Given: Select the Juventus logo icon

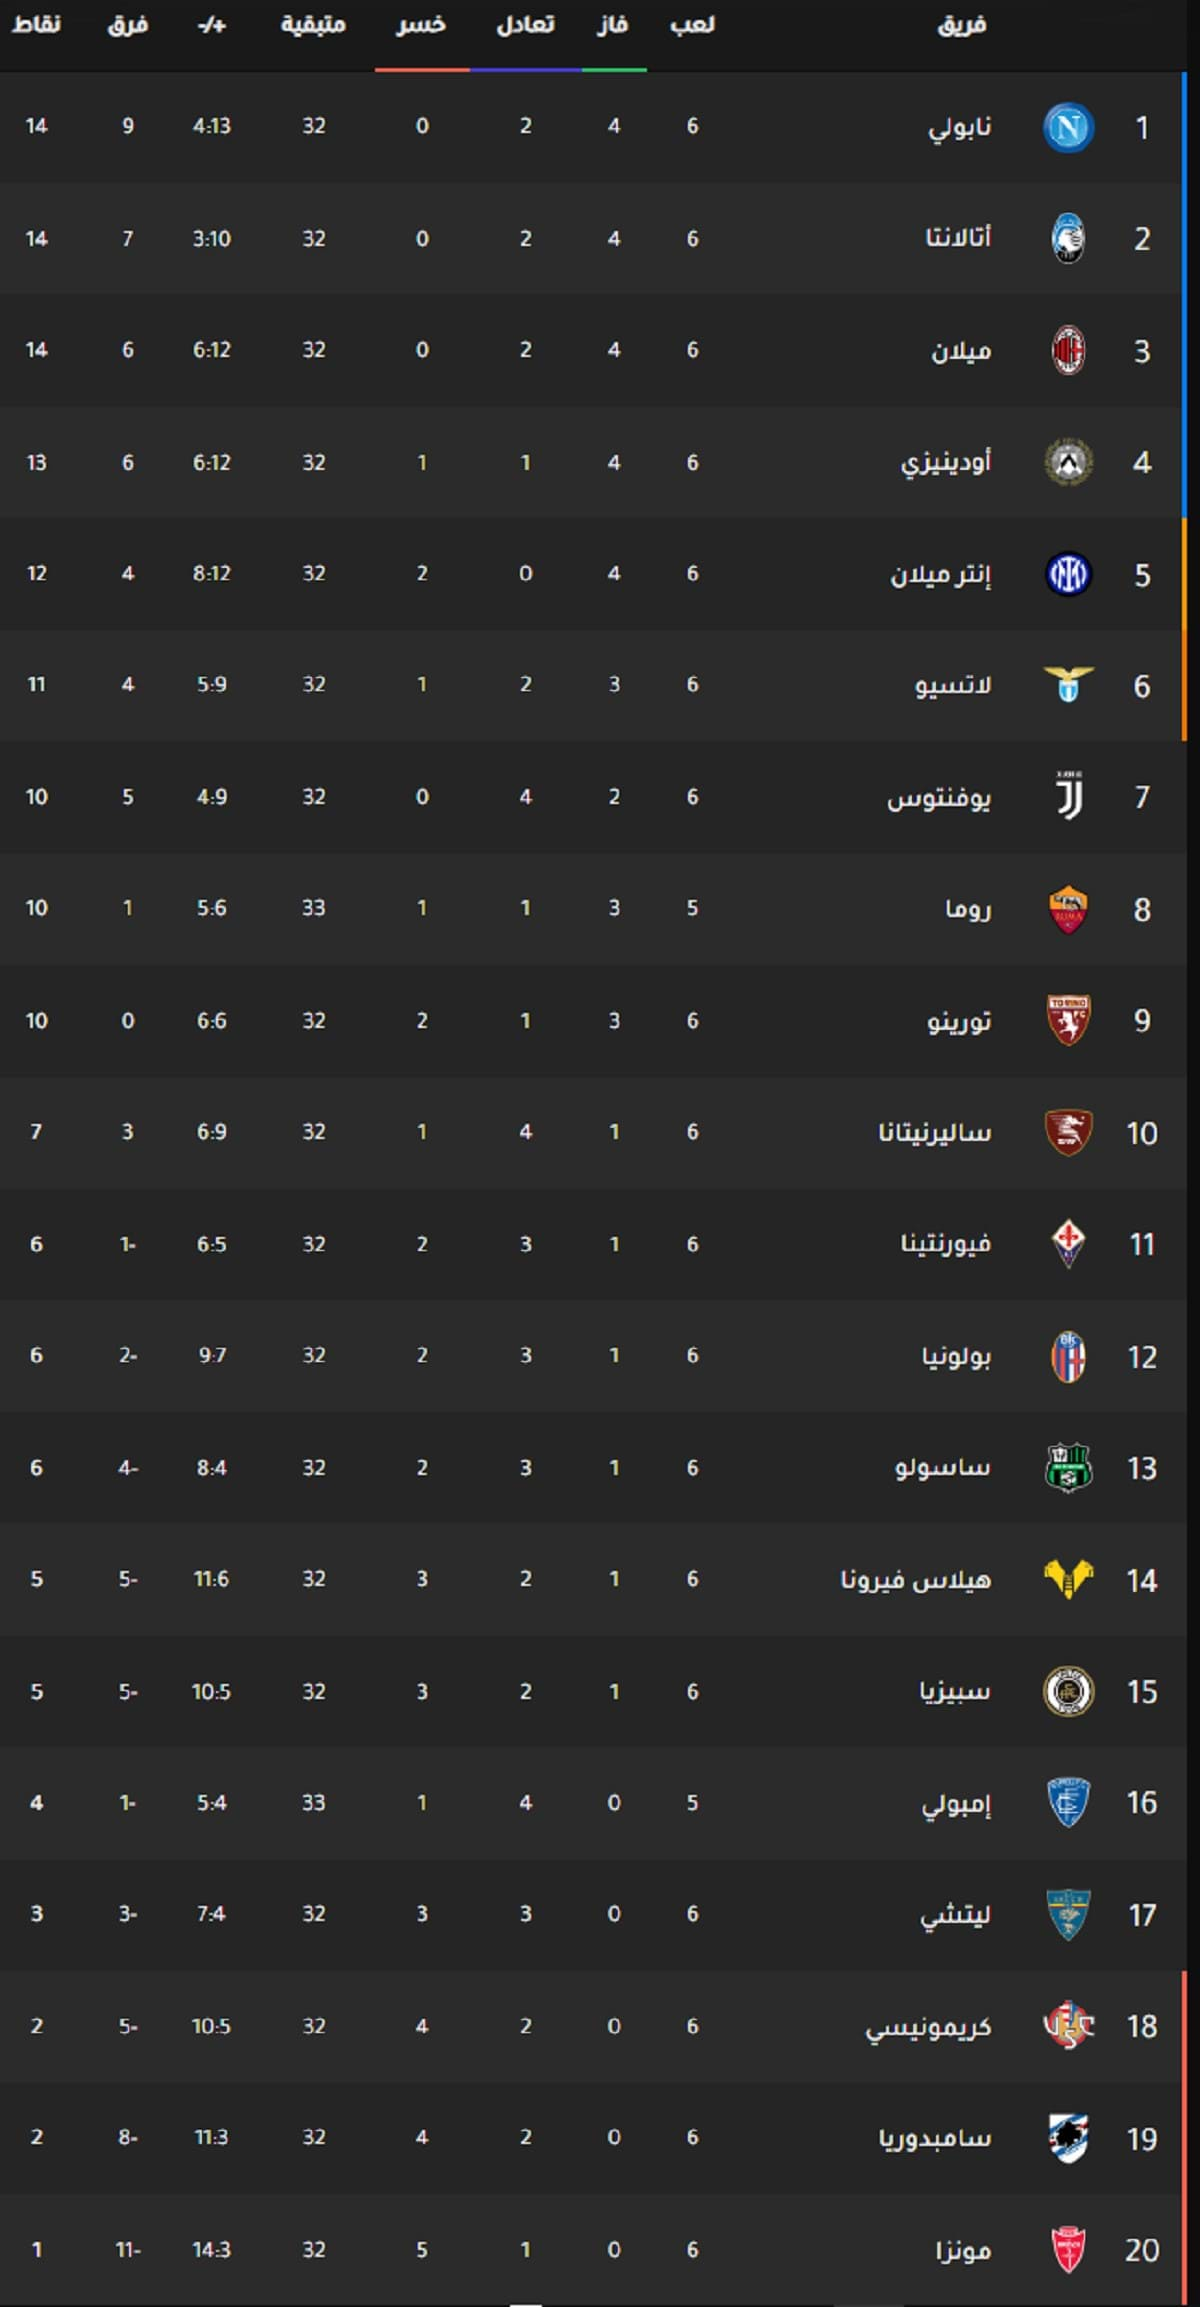Looking at the screenshot, I should [x=1067, y=796].
